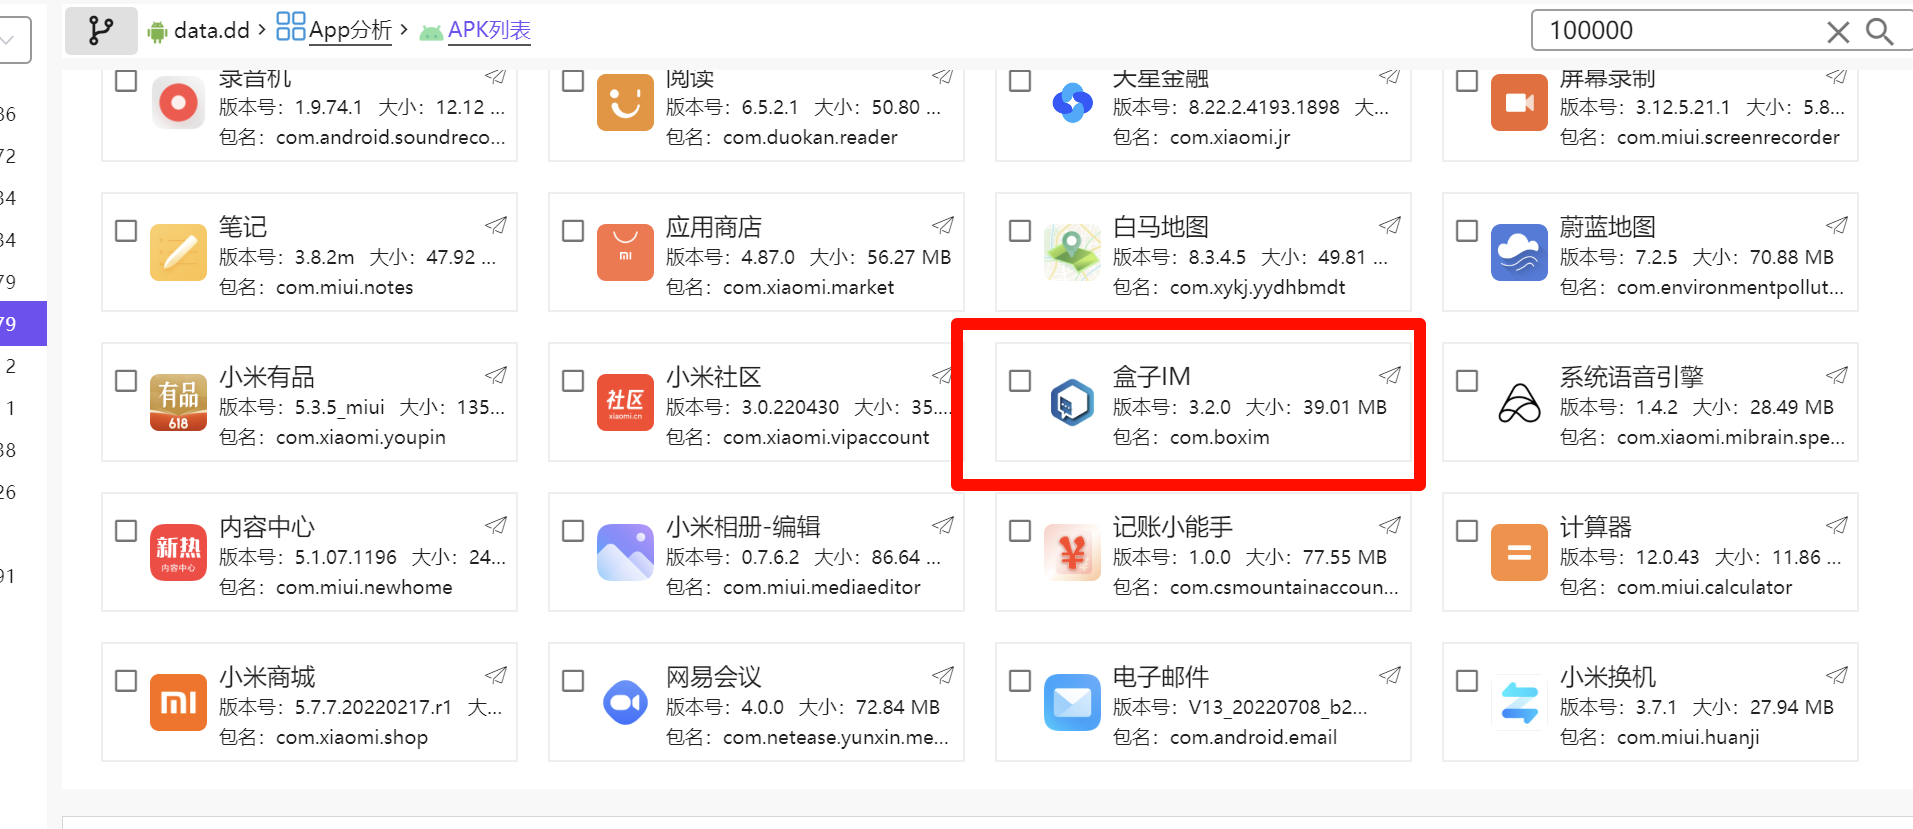Click the search magnifier icon

(1879, 31)
